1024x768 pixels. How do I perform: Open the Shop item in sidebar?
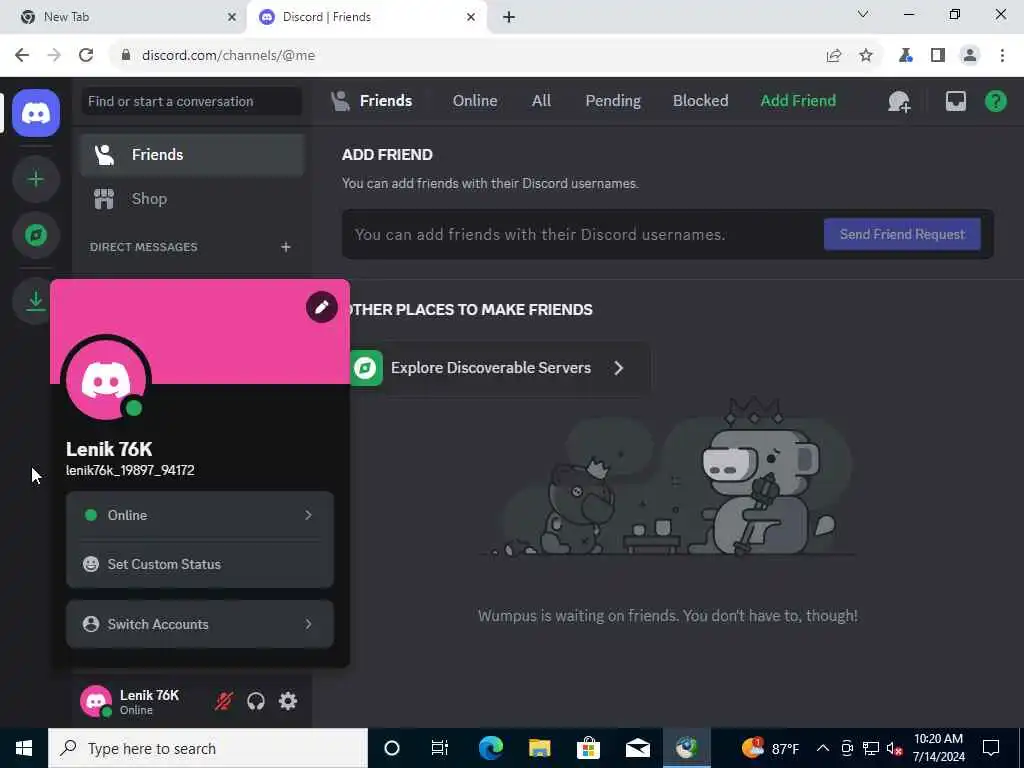(x=193, y=199)
